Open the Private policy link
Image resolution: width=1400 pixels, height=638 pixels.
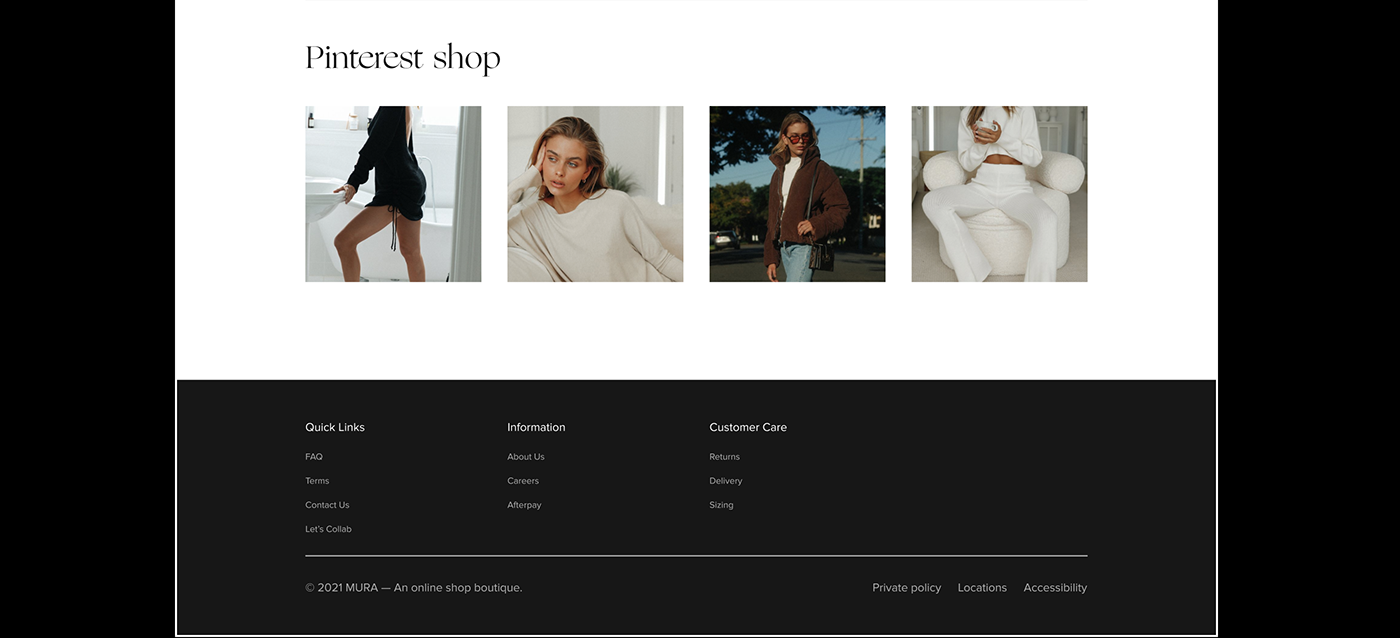click(x=906, y=587)
